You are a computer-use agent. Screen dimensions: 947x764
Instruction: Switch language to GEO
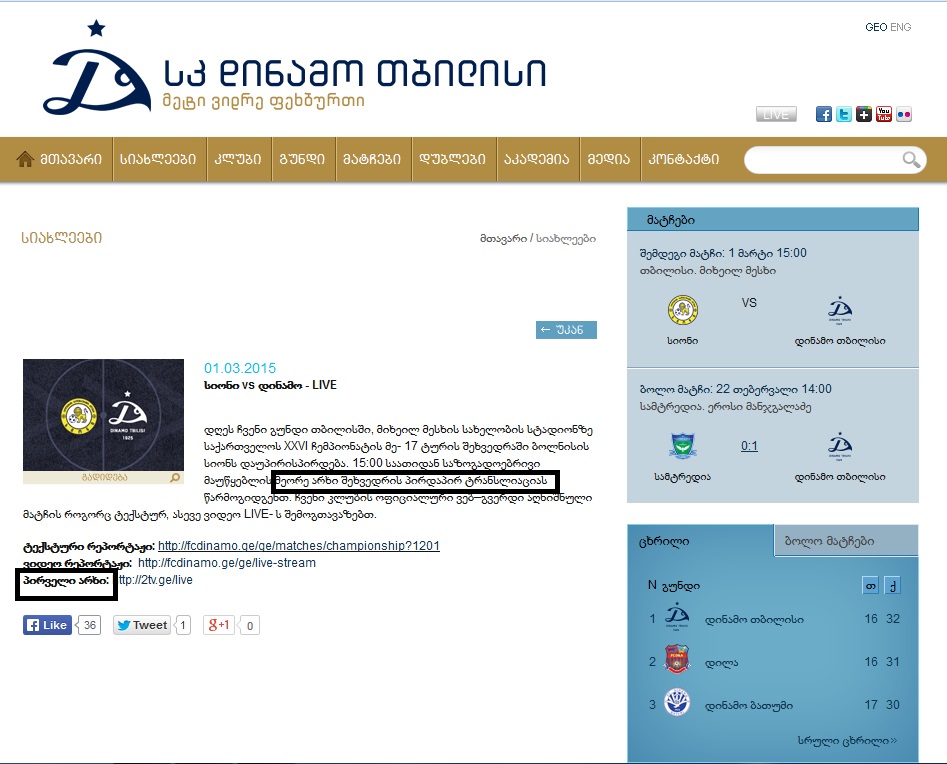tap(876, 27)
